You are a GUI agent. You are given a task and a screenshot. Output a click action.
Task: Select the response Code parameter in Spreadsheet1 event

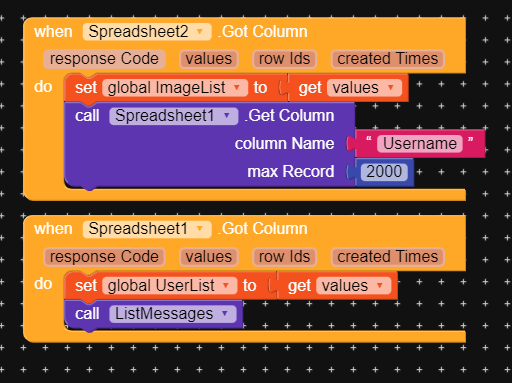pyautogui.click(x=104, y=257)
